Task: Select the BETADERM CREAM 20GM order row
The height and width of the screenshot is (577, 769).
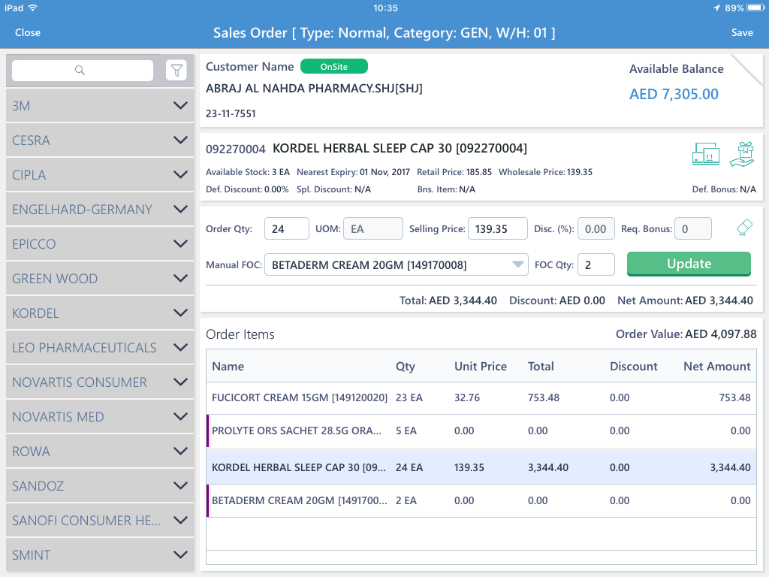Action: [481, 501]
